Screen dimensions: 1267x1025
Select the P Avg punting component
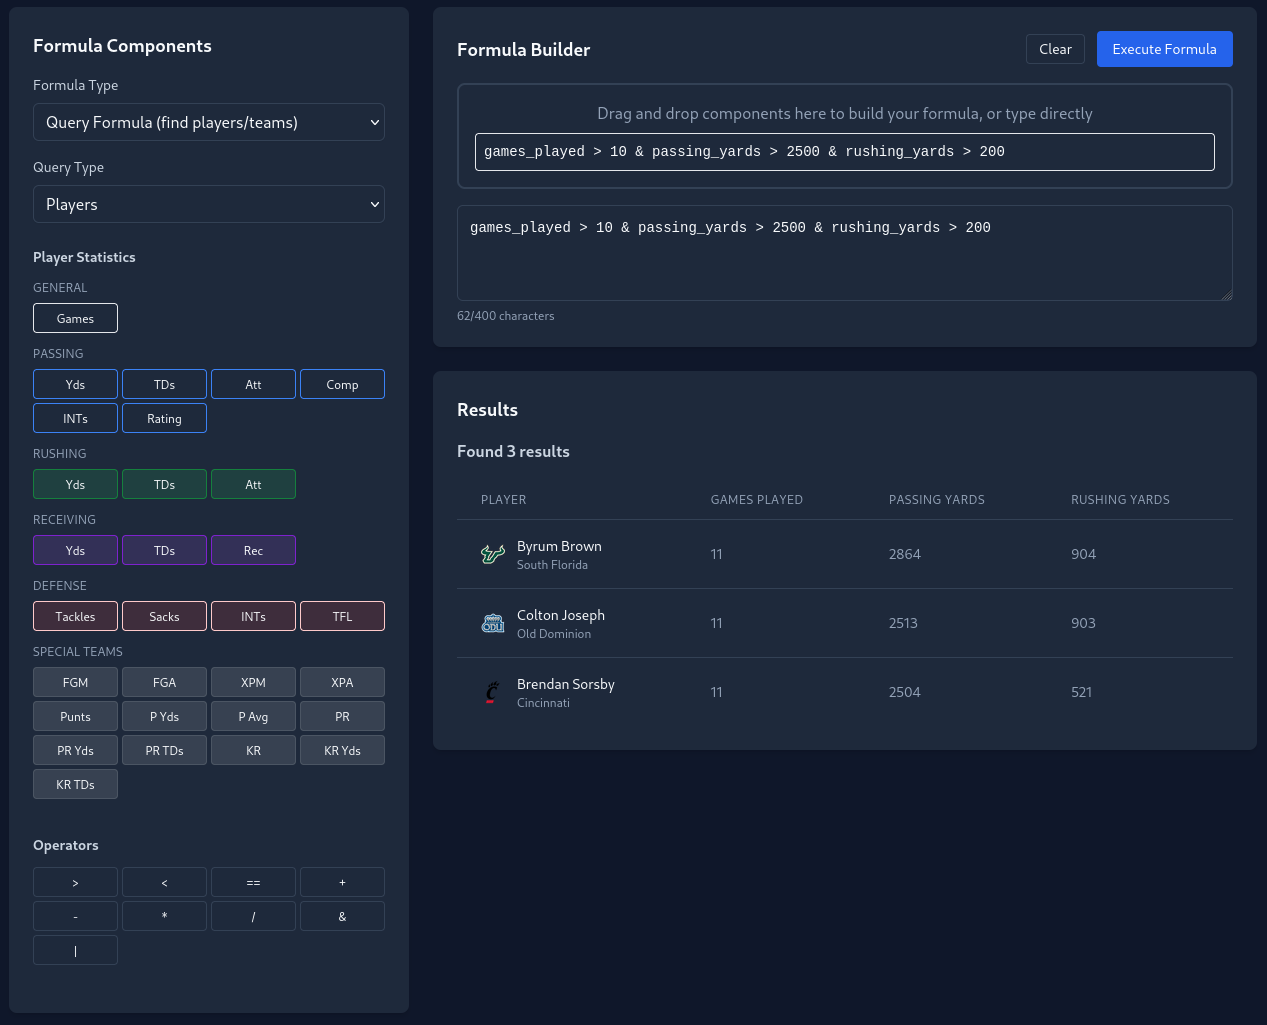click(x=253, y=716)
